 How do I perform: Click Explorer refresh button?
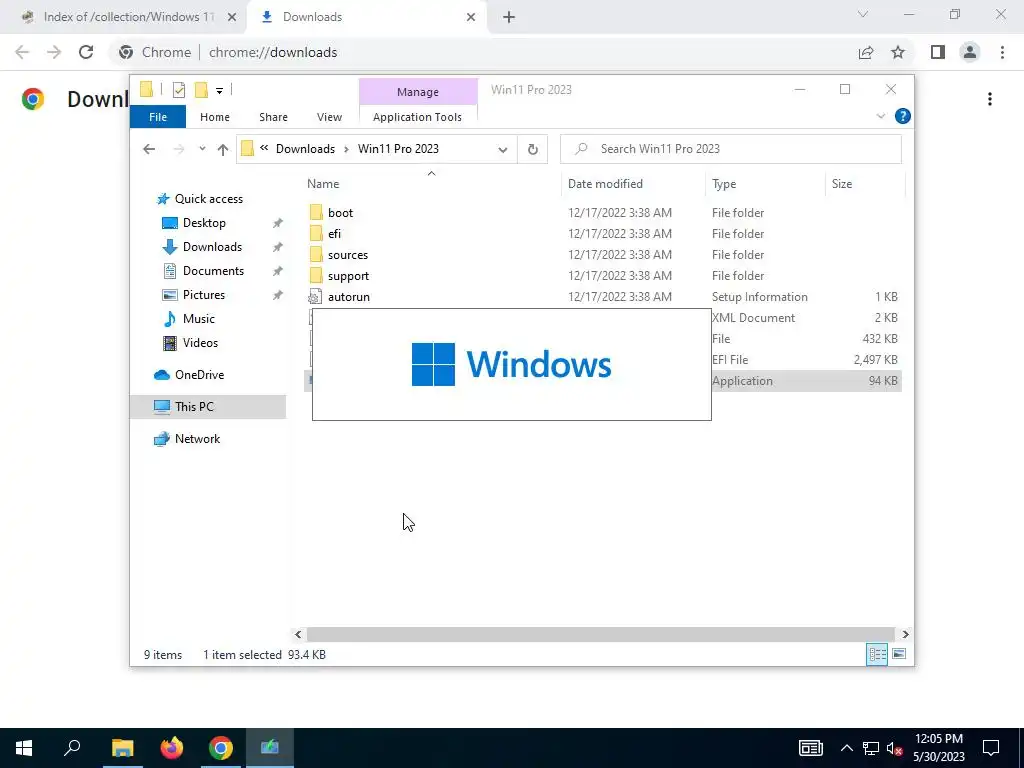pyautogui.click(x=533, y=149)
